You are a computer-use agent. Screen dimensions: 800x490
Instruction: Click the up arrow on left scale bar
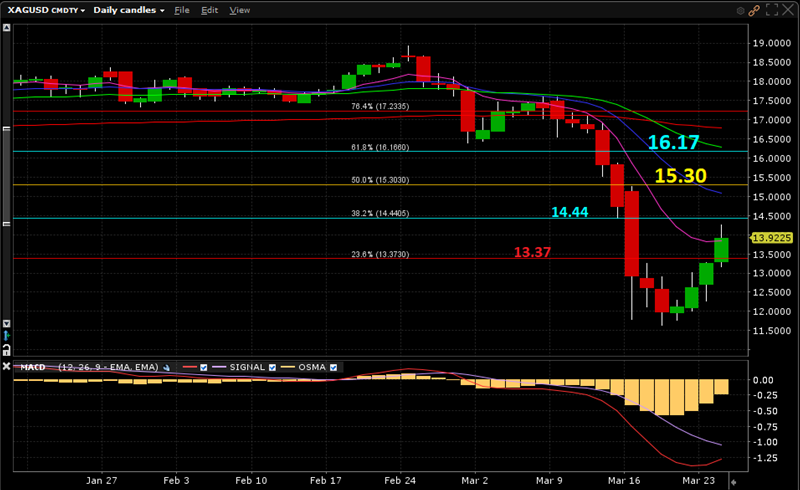7,28
